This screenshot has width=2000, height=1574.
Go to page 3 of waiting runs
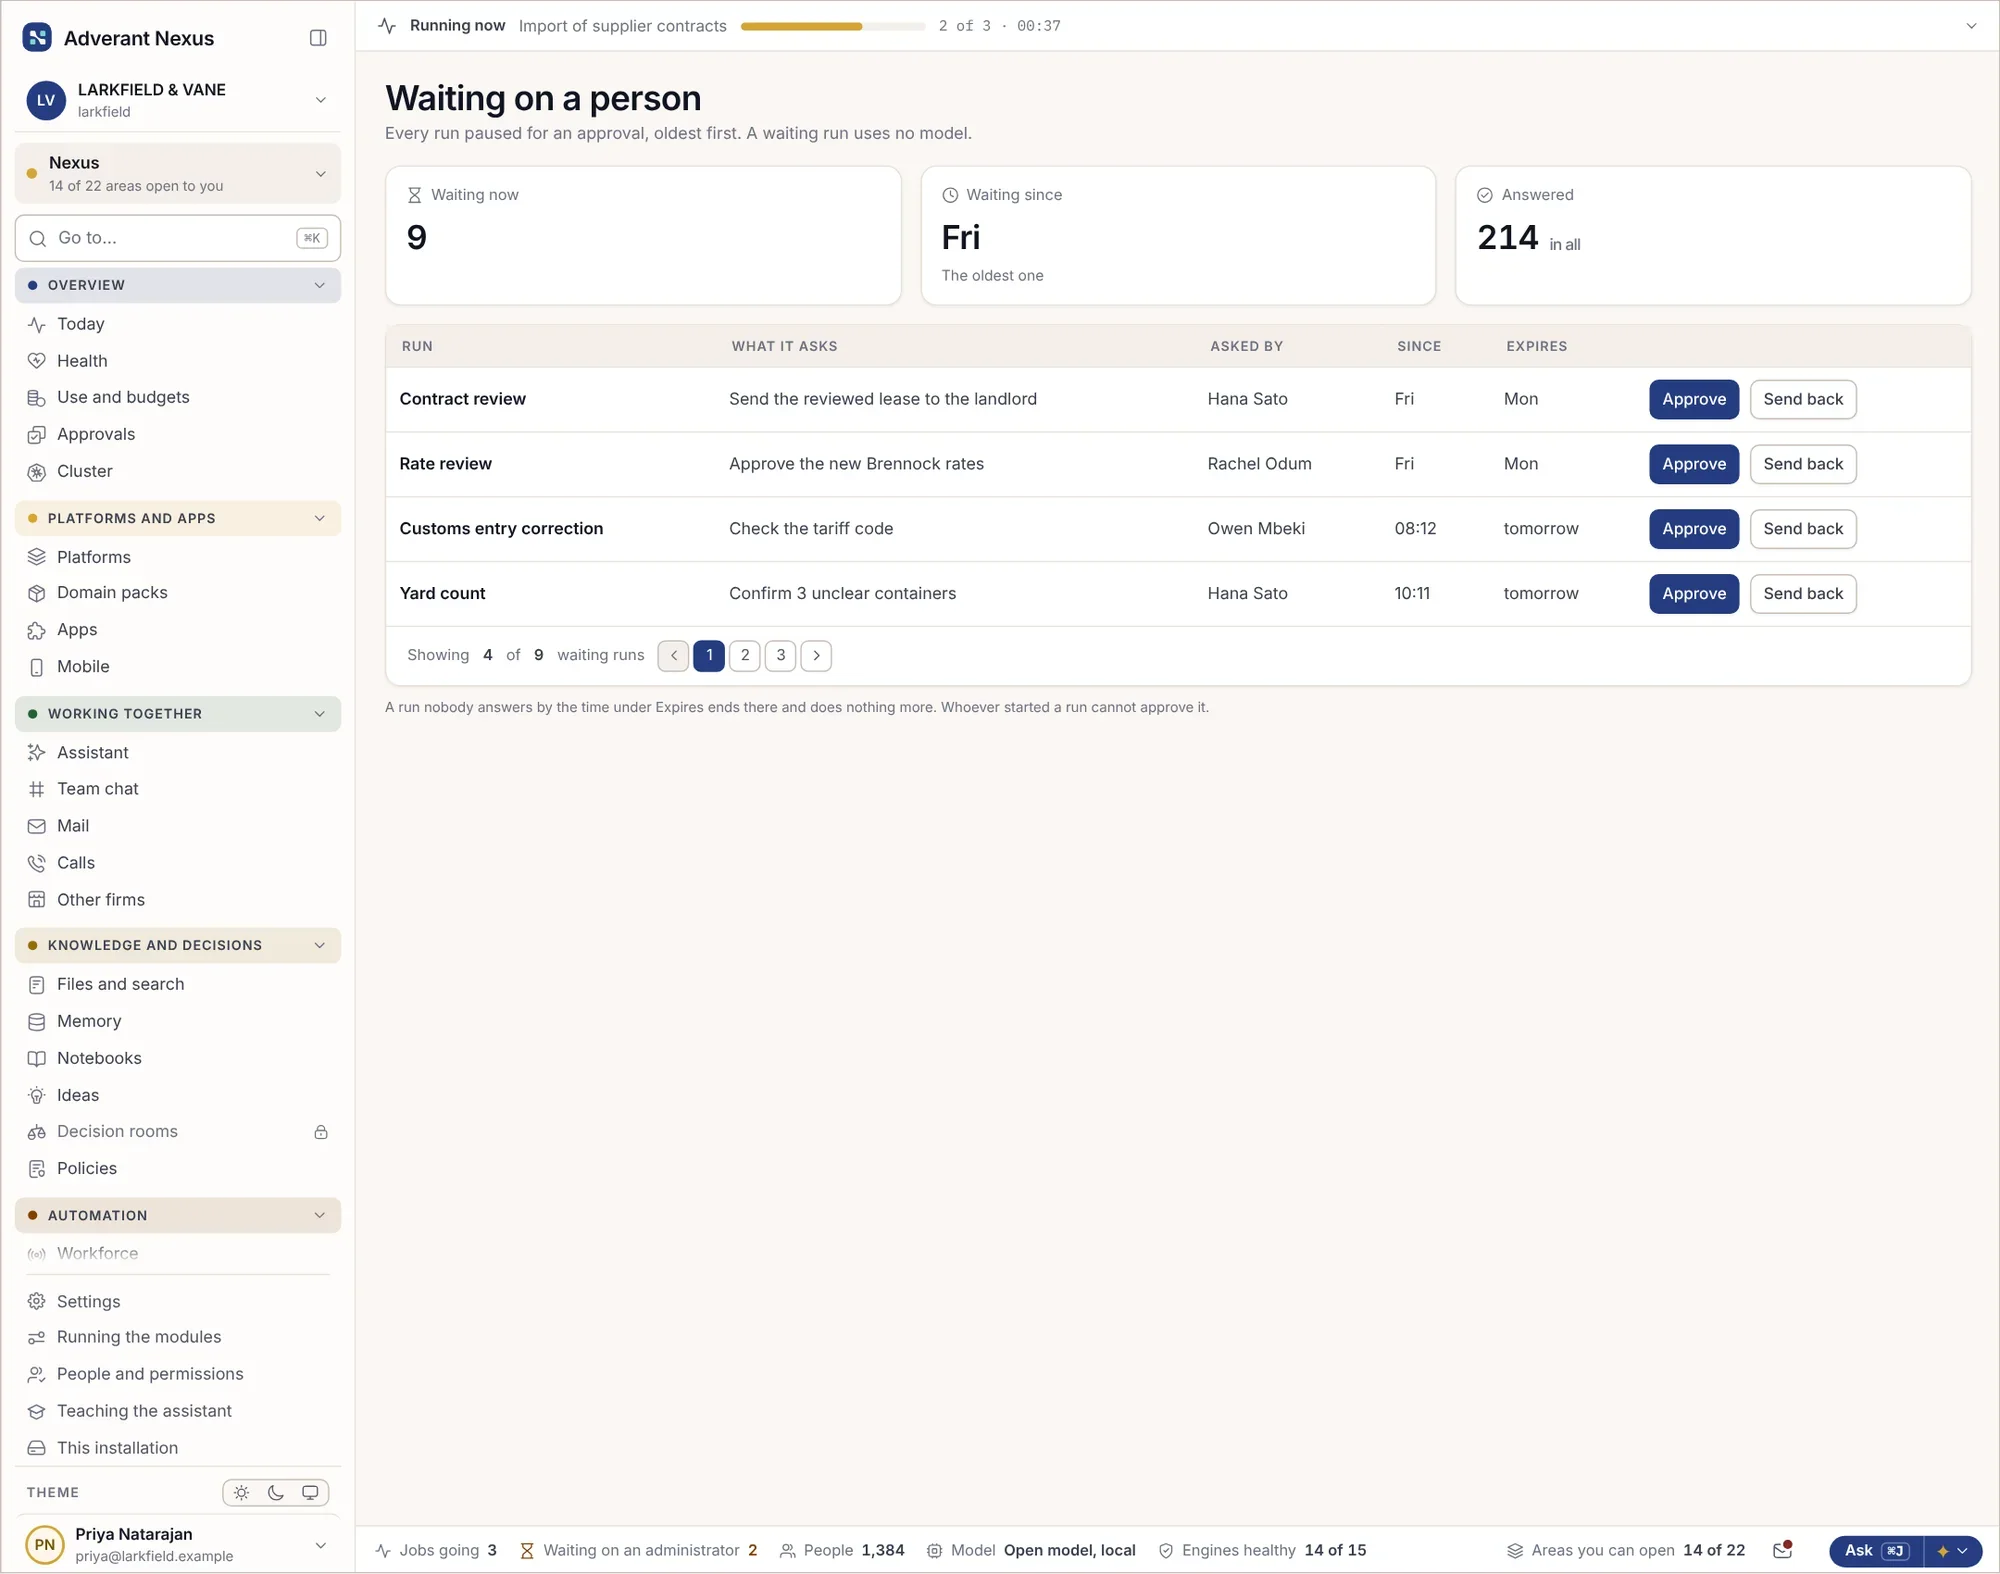click(x=781, y=655)
